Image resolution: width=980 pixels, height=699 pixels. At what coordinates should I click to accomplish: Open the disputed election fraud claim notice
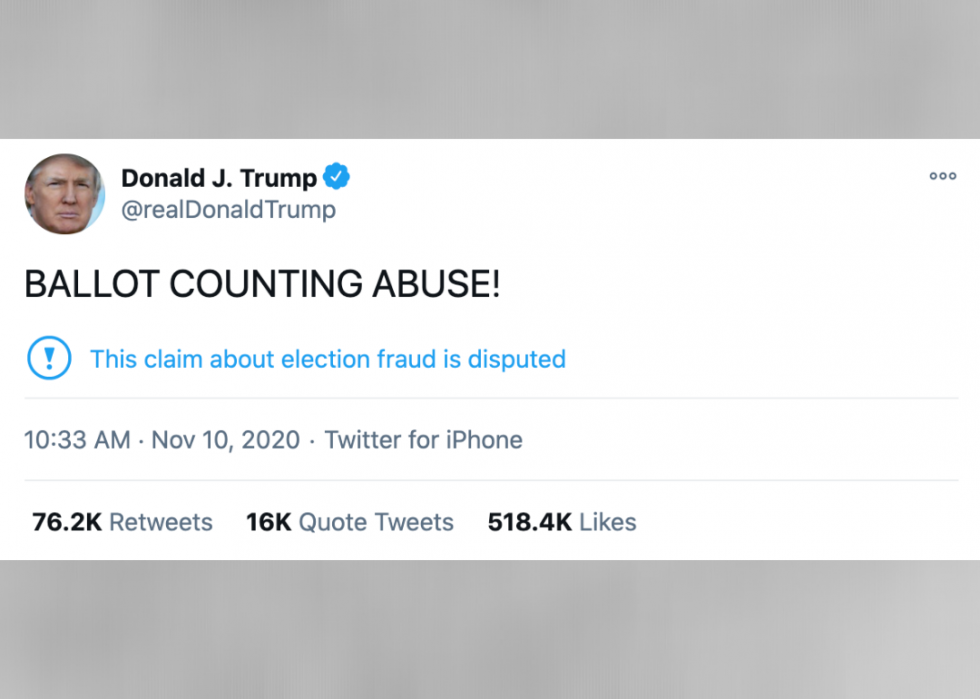click(327, 359)
